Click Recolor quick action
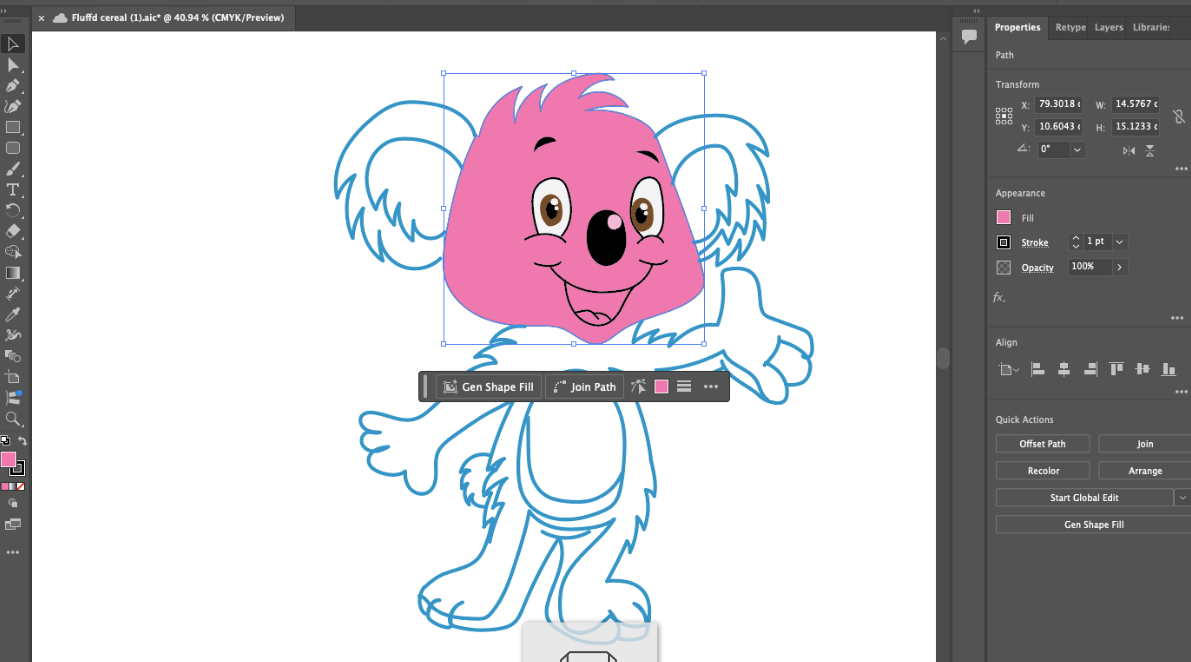This screenshot has height=662, width=1191. [1042, 471]
